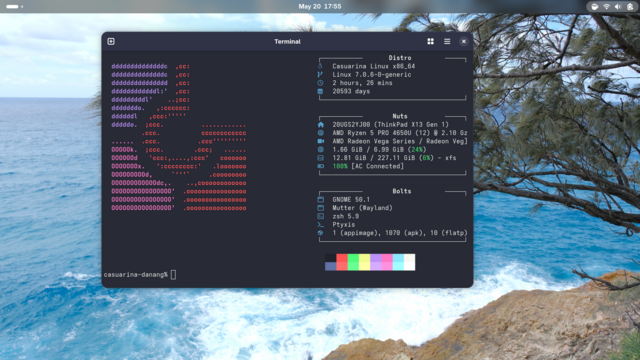Click the green 24% memory percentage
The image size is (640, 360).
click(x=417, y=149)
